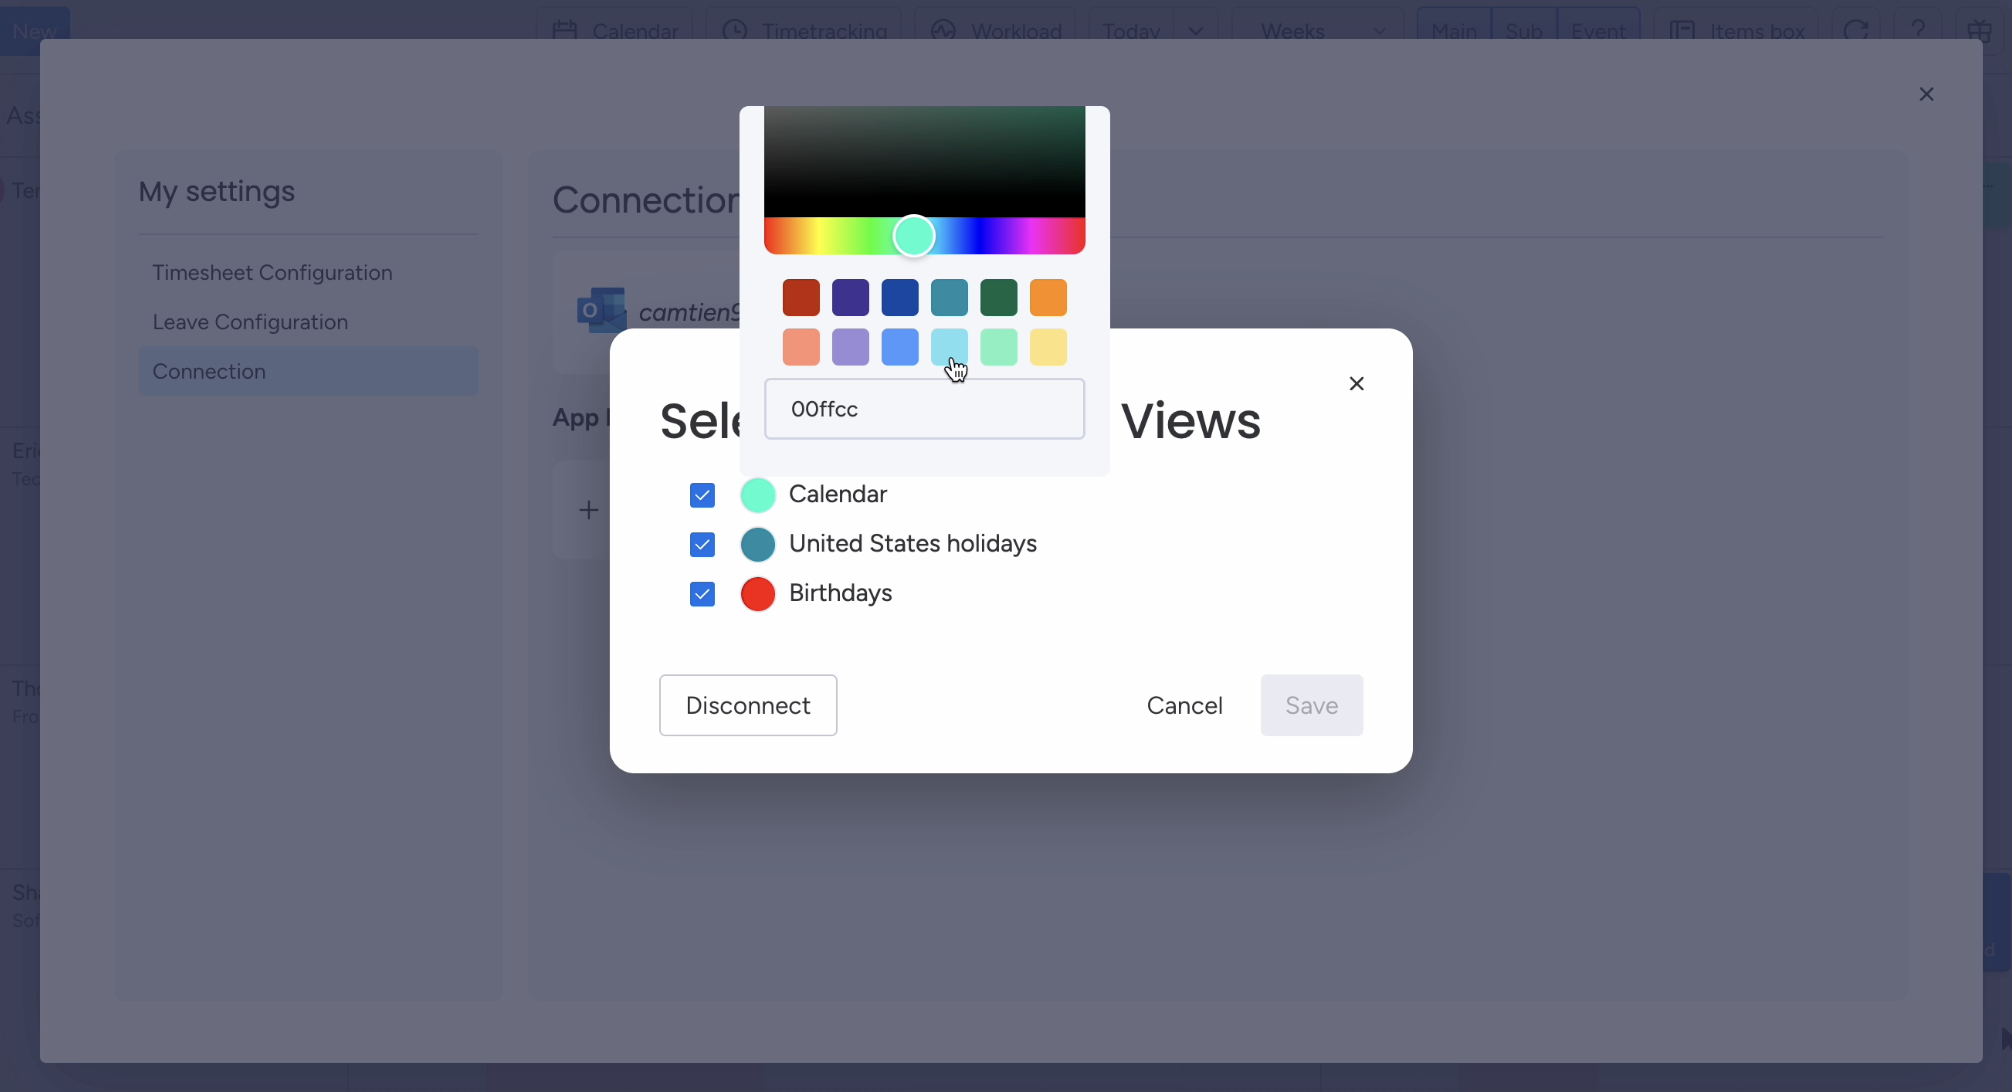2012x1092 pixels.
Task: Switch to the Event tab
Action: pos(1598,30)
